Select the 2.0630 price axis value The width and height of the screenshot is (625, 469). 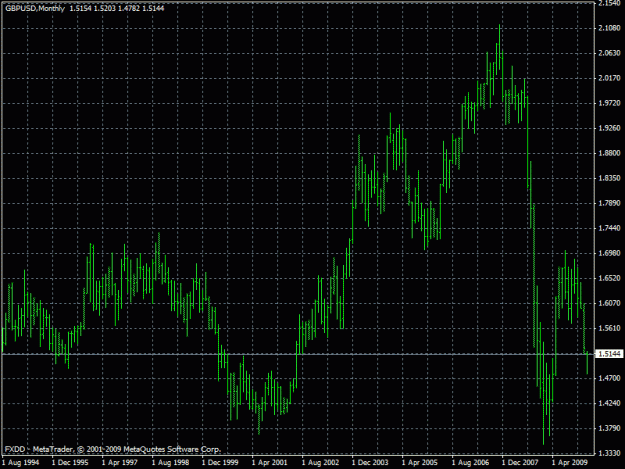coord(609,53)
